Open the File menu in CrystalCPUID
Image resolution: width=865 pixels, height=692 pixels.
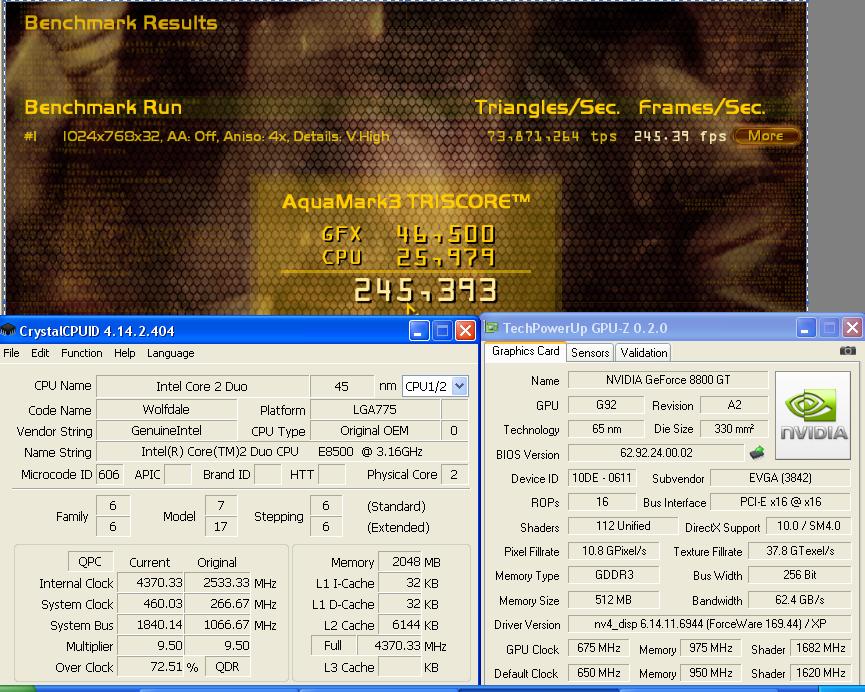[x=11, y=353]
